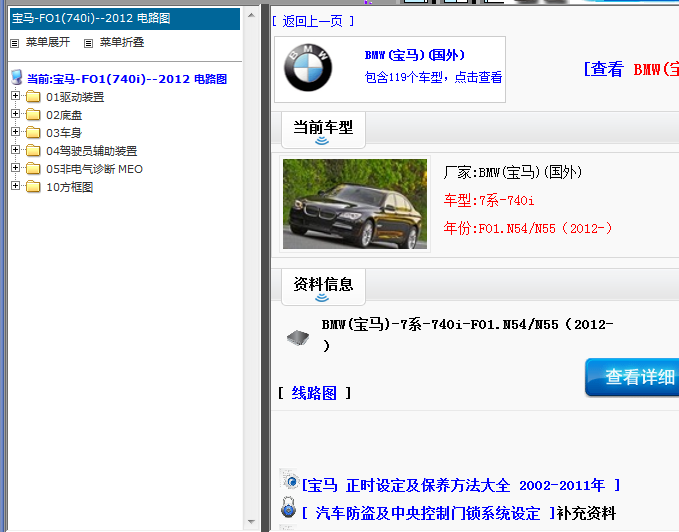Select the 05非电气诊断 MEO label
The height and width of the screenshot is (532, 679).
[94, 169]
